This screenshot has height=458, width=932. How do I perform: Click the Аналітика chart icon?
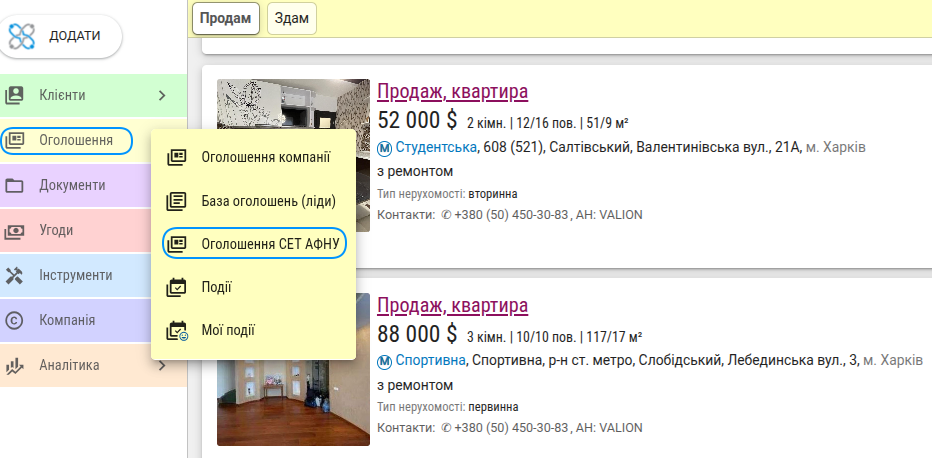(15, 366)
